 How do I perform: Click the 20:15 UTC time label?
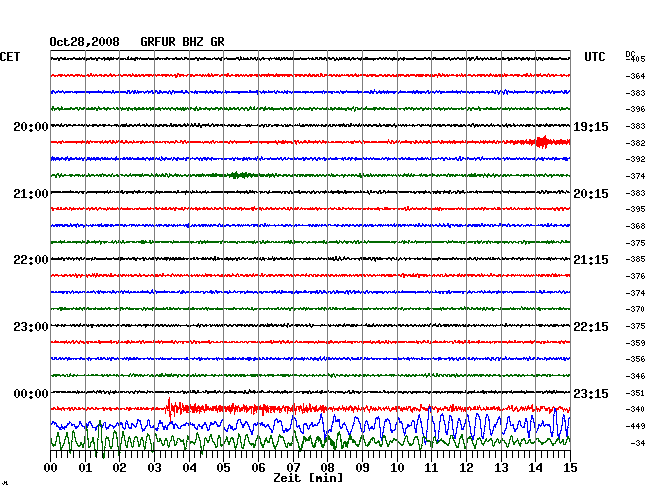(x=591, y=194)
